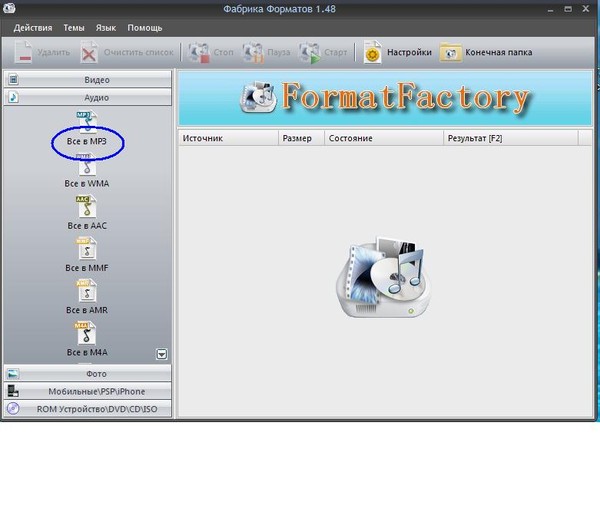600x505 pixels.
Task: Click the Удалить (Delete) toolbar icon
Action: coord(23,52)
